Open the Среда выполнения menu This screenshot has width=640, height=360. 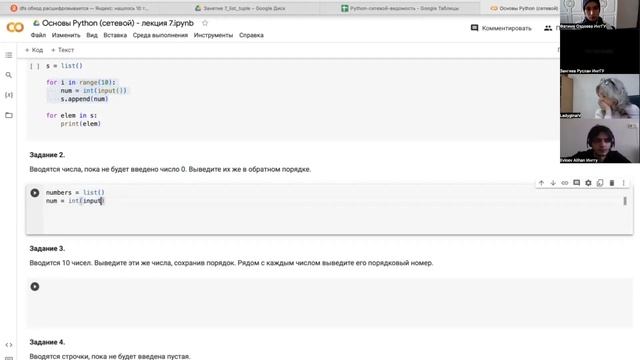[x=160, y=35]
